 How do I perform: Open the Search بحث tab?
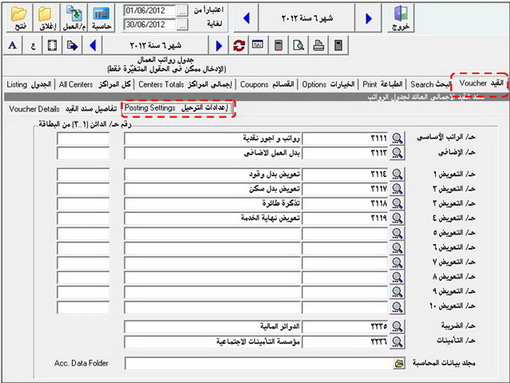point(430,85)
